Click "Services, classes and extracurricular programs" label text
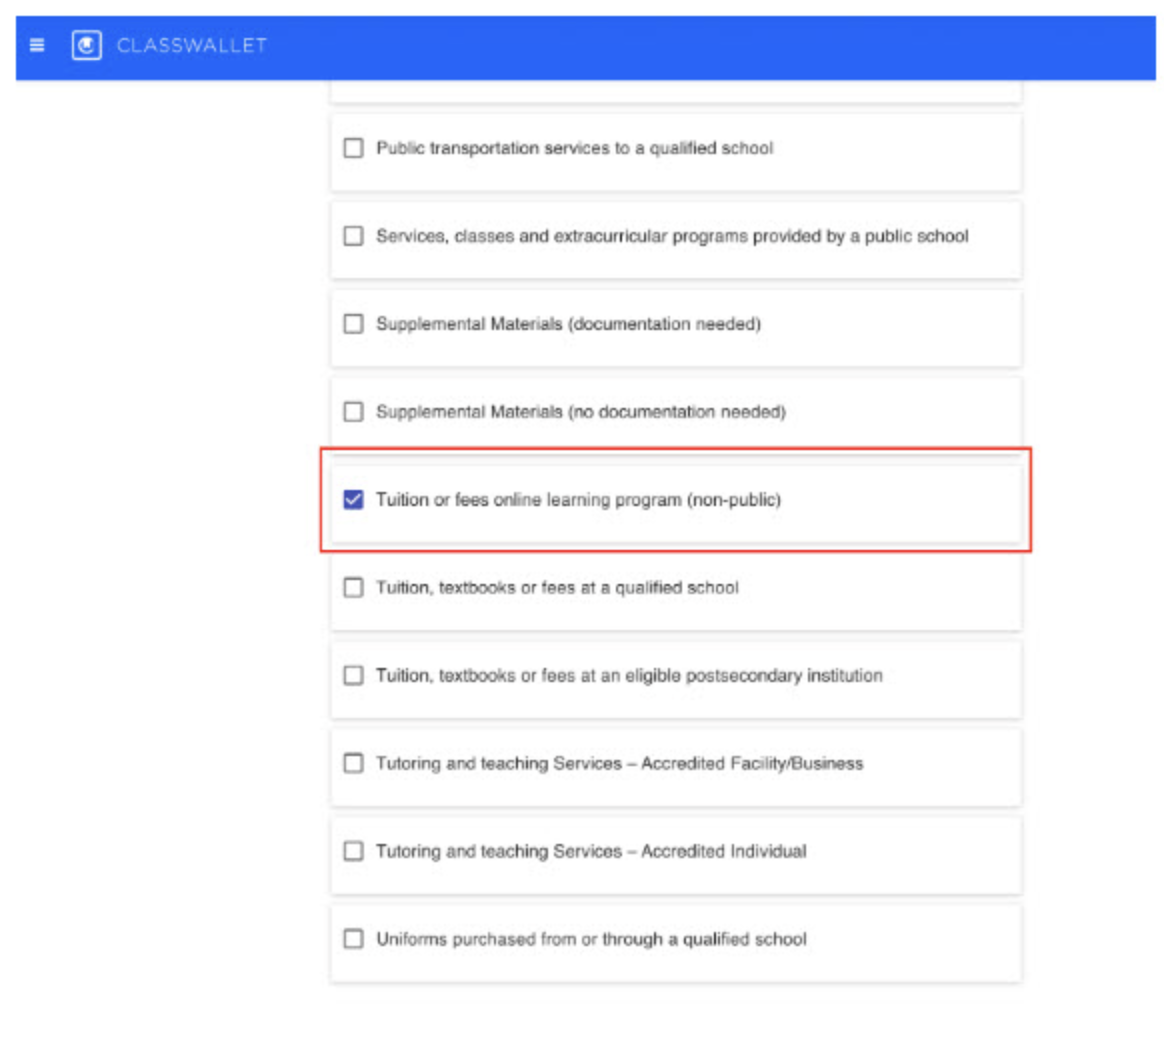 672,236
